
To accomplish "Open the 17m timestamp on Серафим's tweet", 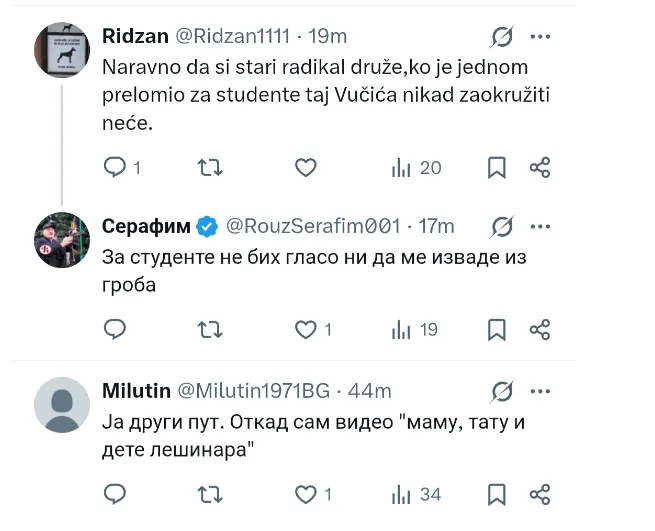I will point(436,226).
